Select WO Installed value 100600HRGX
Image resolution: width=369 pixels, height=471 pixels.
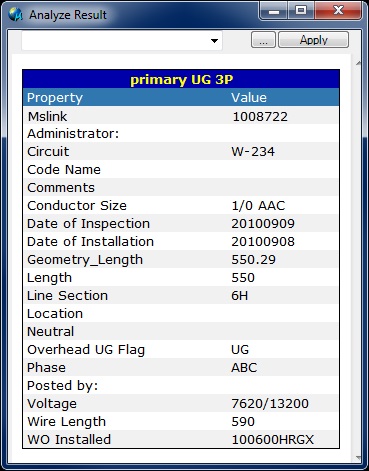point(273,440)
